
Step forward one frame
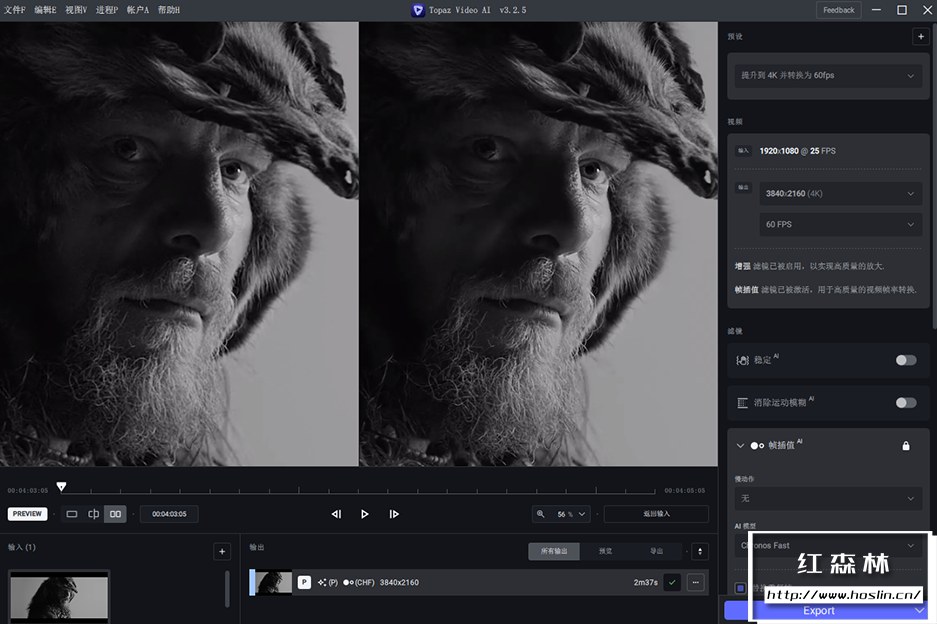click(394, 514)
